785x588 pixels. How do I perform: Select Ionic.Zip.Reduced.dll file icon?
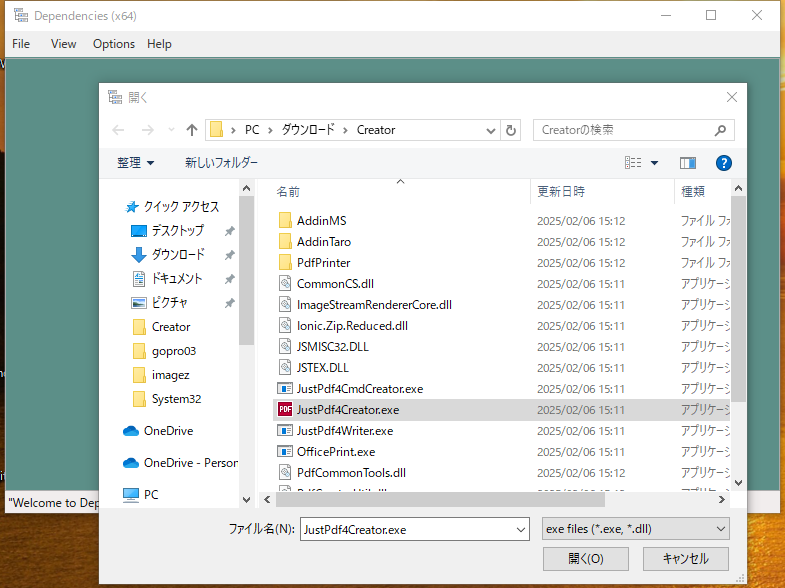(x=285, y=326)
